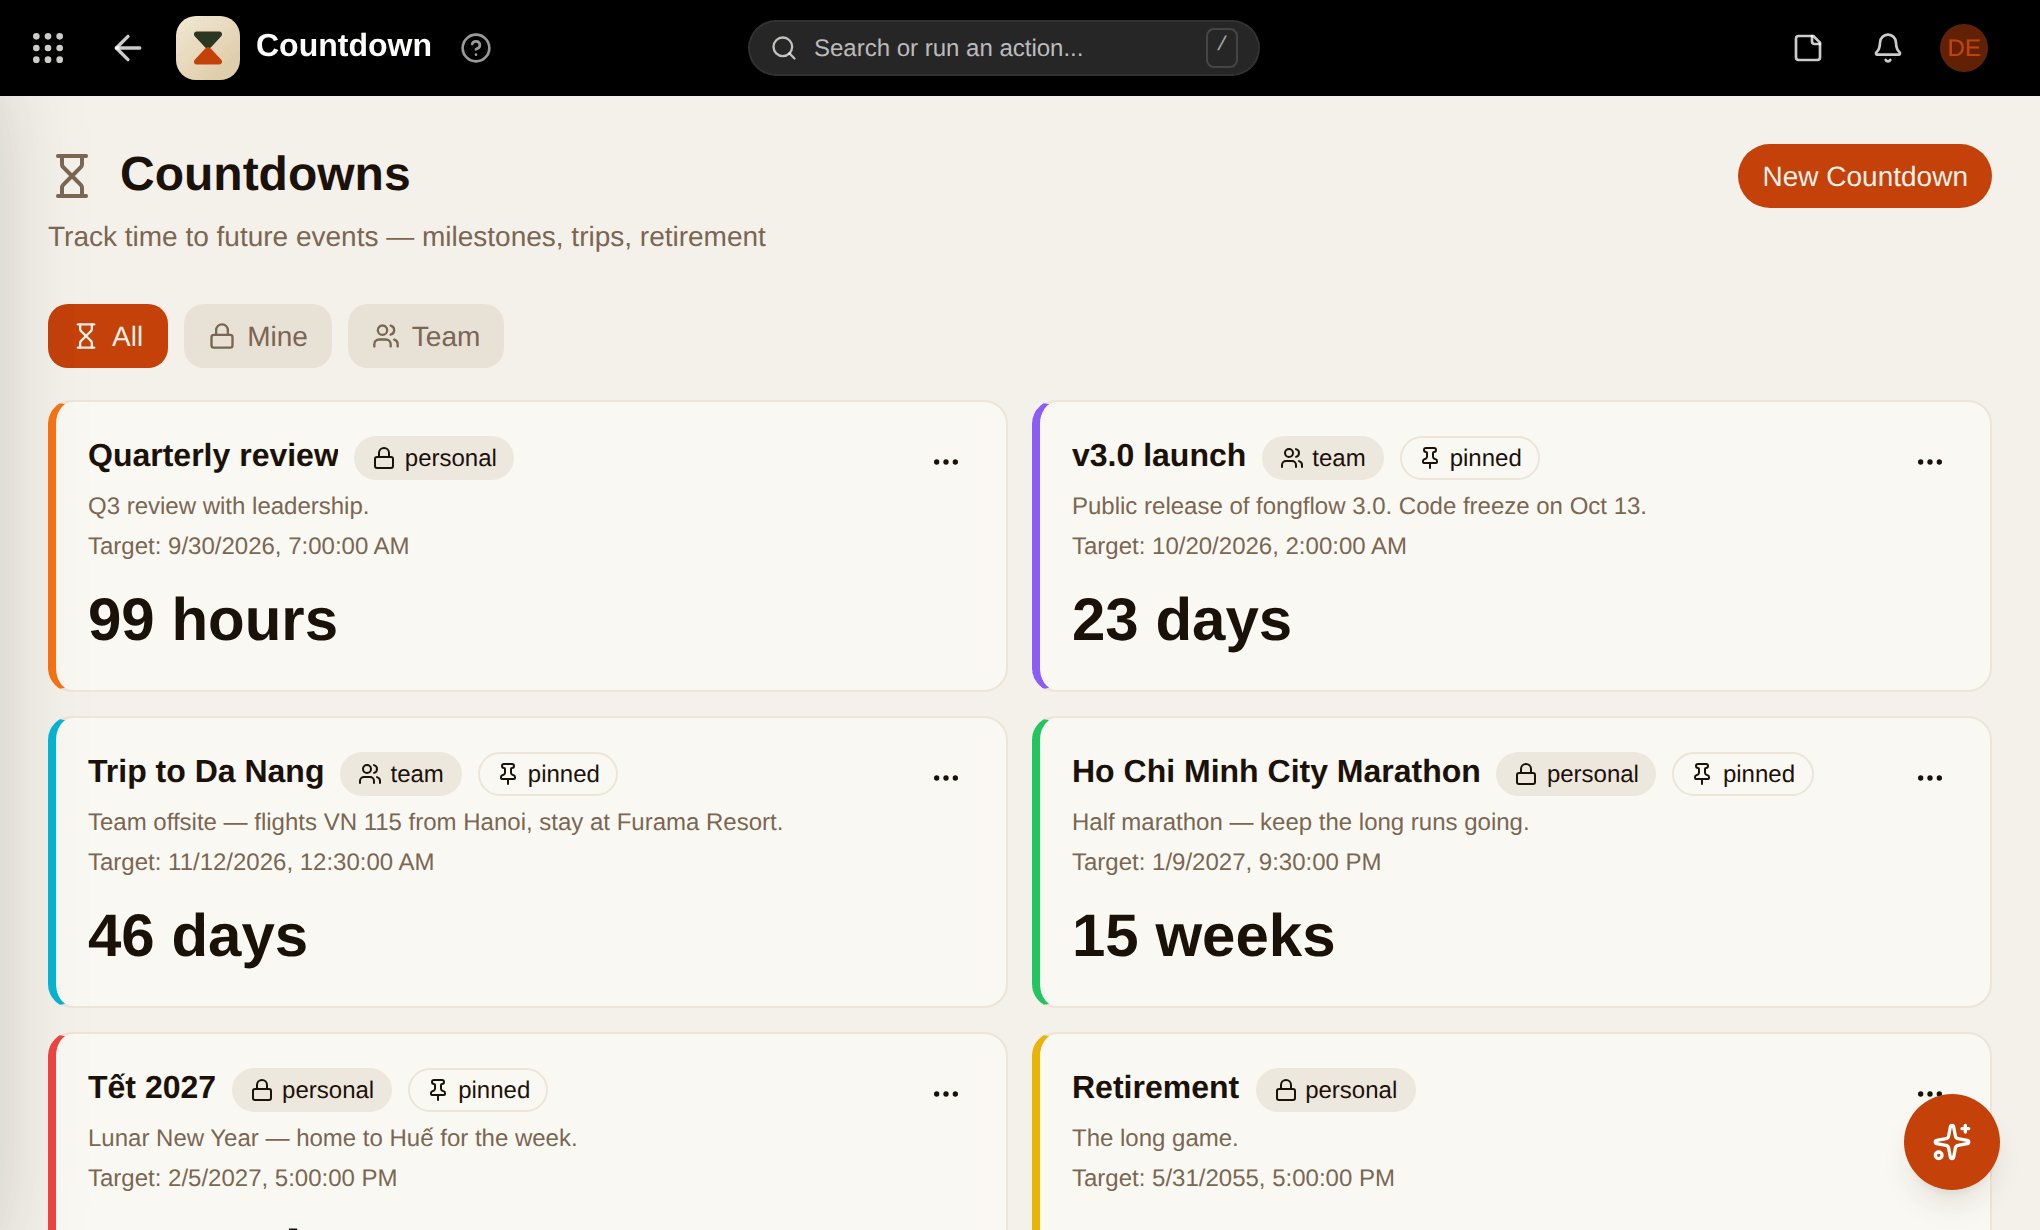2040x1230 pixels.
Task: Click the '15 weeks' remaining text
Action: [x=1203, y=935]
